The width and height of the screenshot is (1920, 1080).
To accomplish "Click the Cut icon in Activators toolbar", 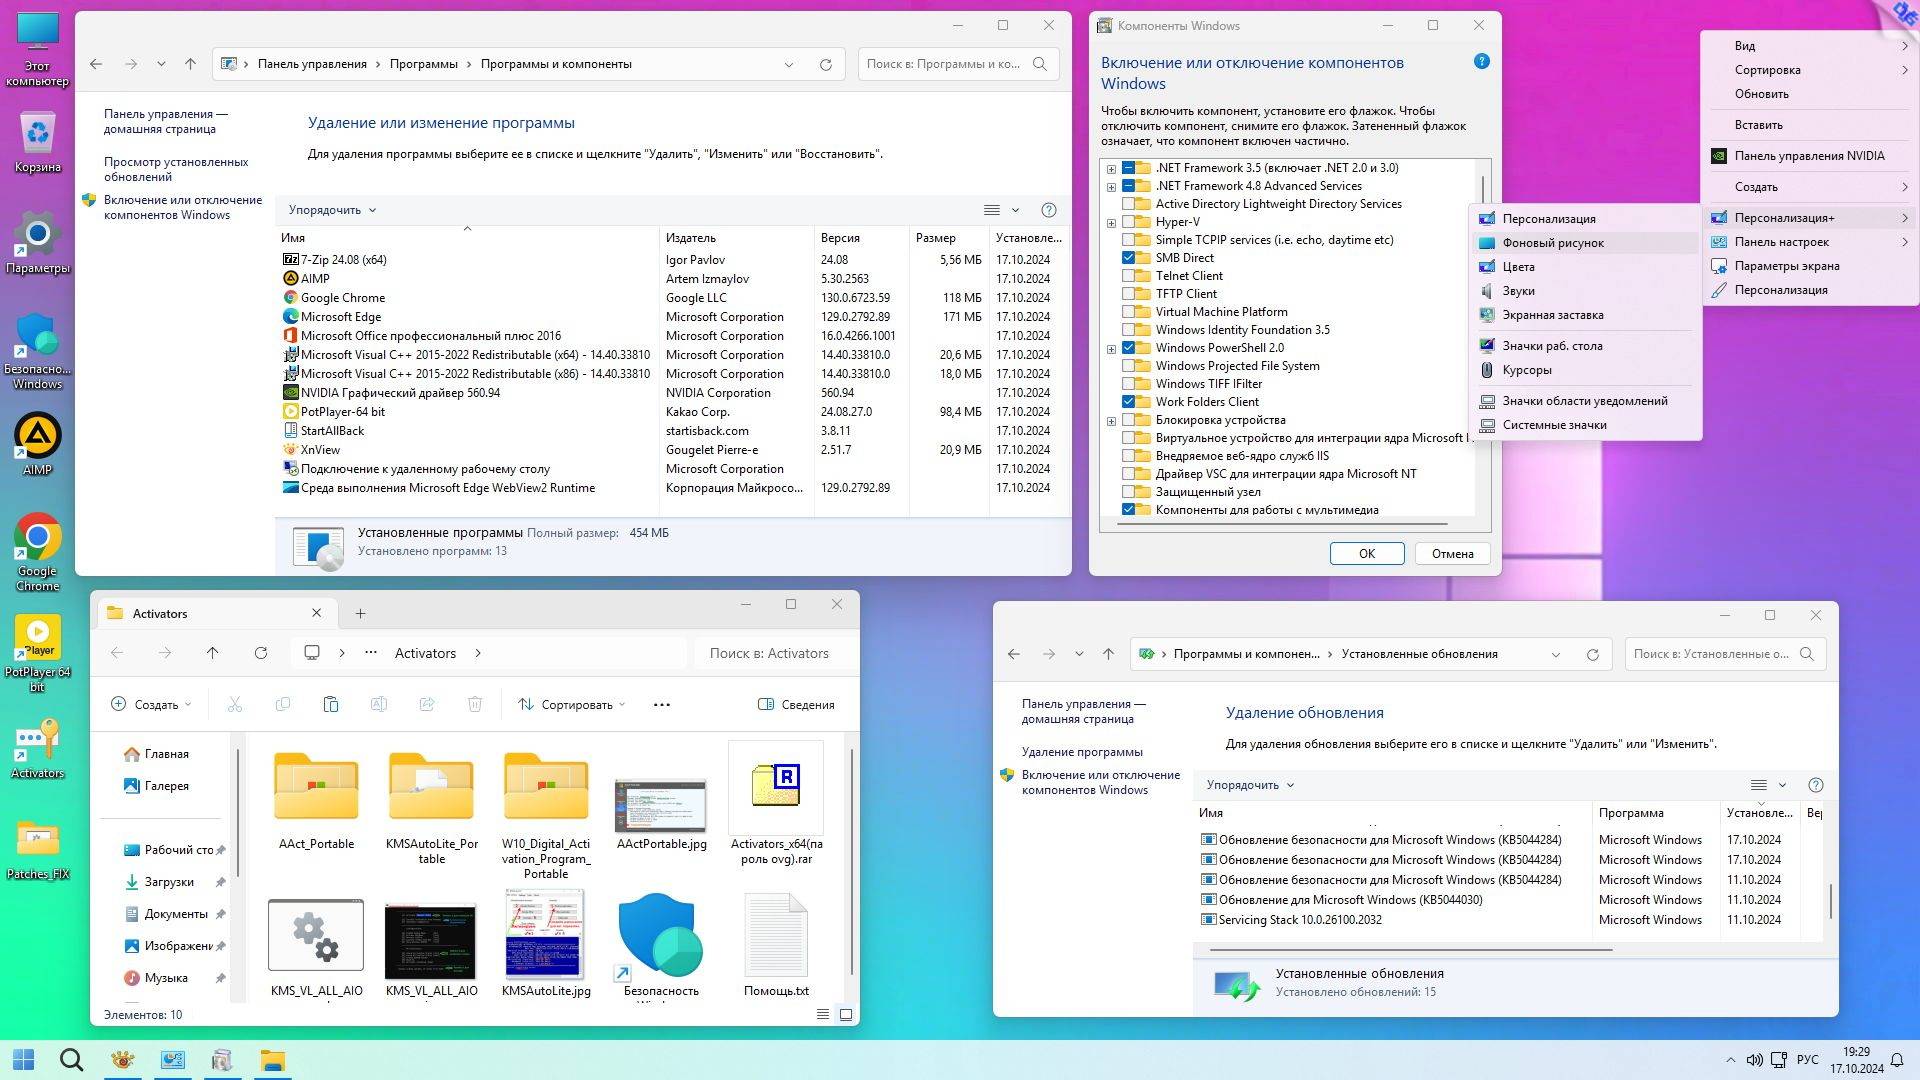I will pyautogui.click(x=235, y=705).
